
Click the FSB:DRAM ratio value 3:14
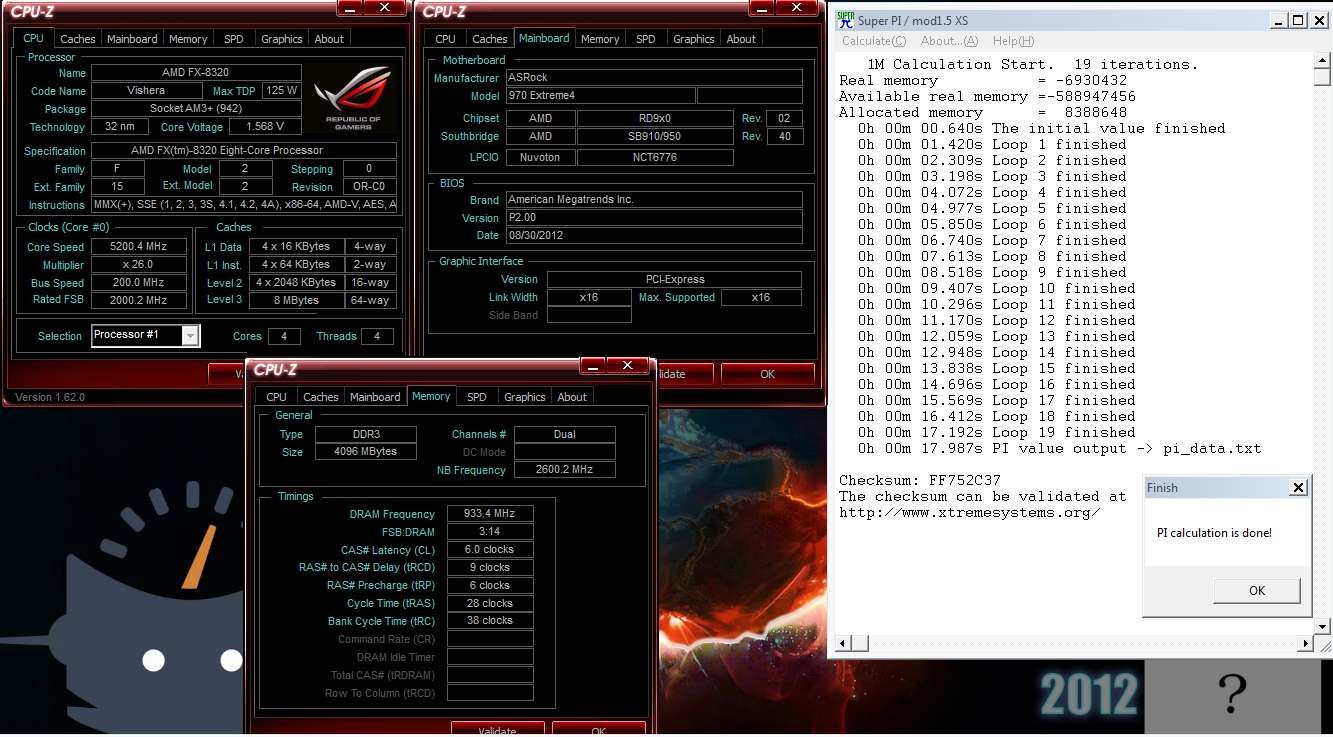(489, 532)
